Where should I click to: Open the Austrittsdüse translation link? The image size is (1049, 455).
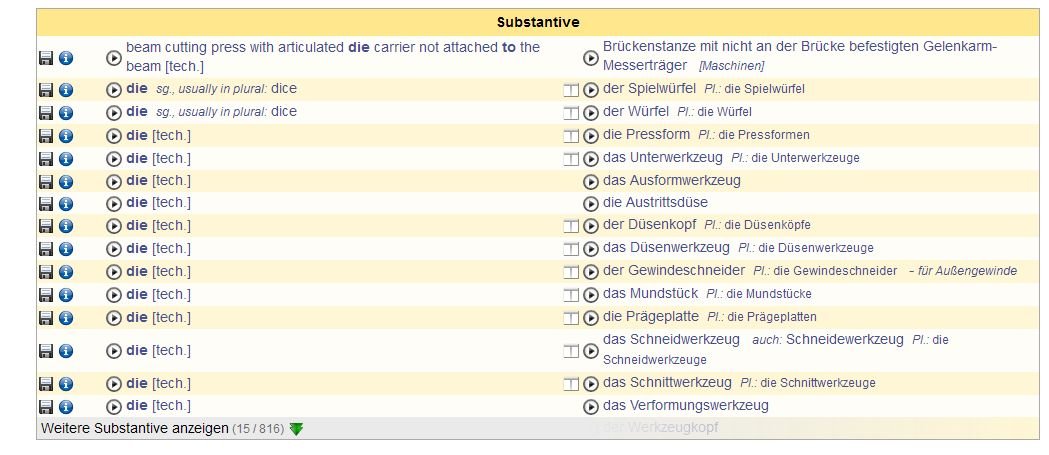tap(655, 202)
